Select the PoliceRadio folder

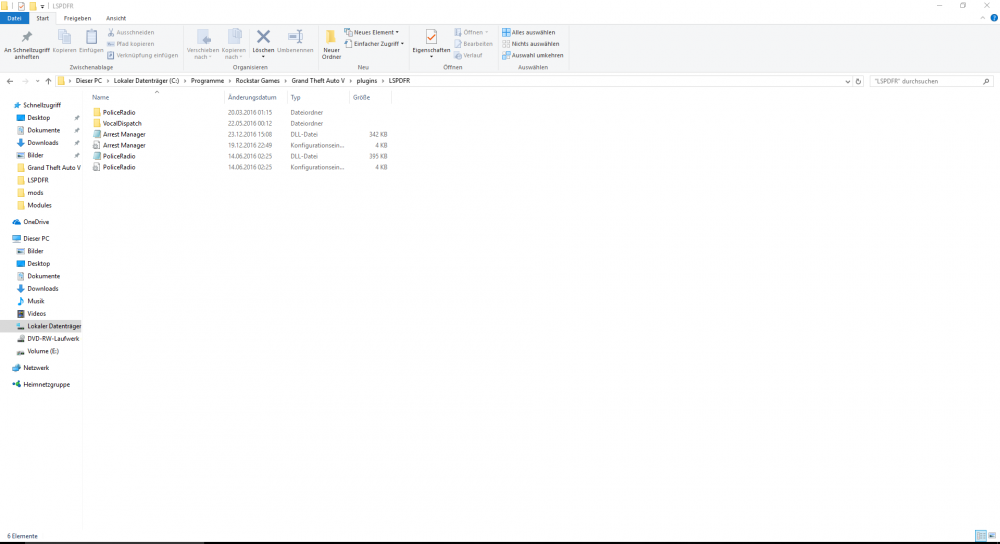coord(119,112)
